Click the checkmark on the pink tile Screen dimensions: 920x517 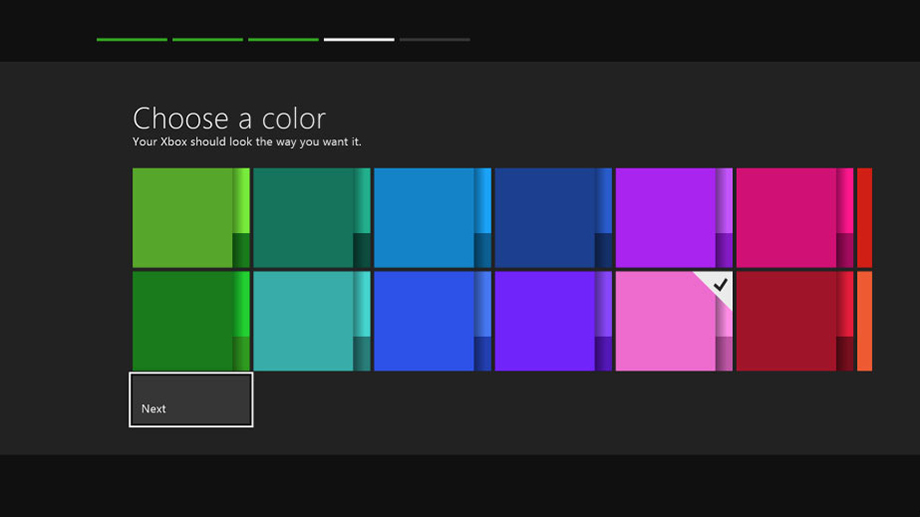[720, 285]
